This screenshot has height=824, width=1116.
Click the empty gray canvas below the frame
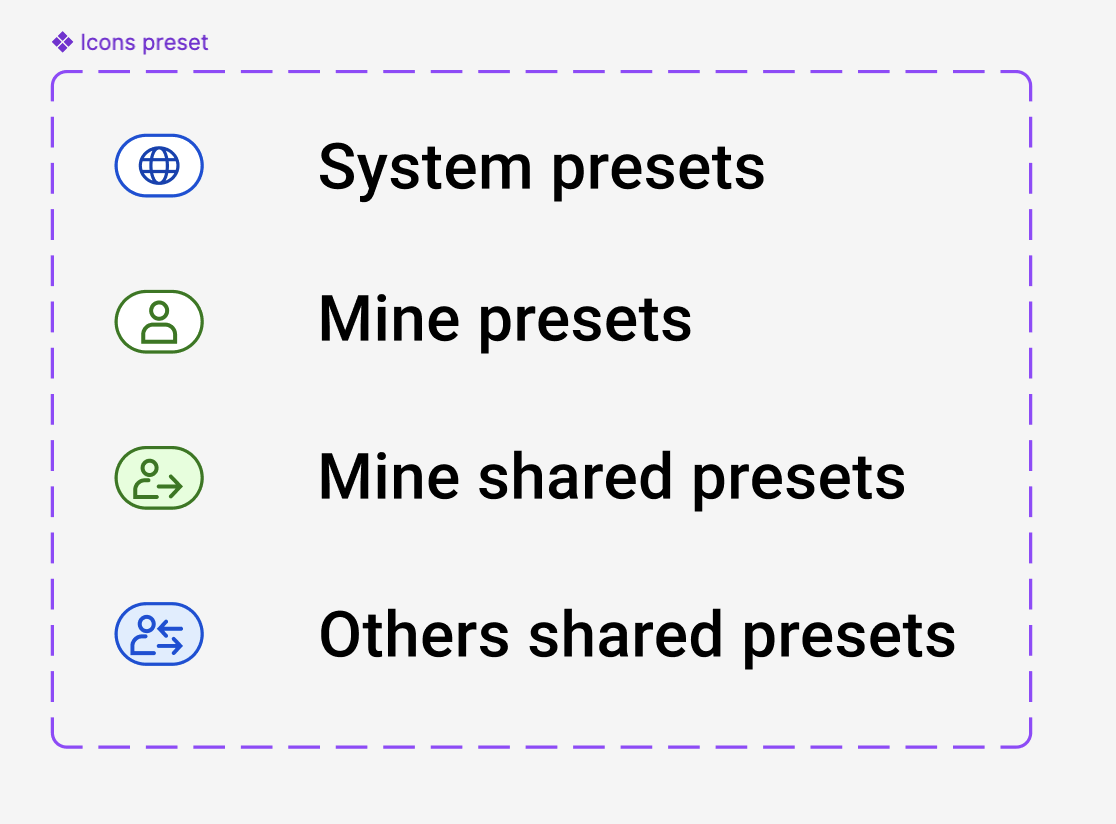click(x=541, y=786)
